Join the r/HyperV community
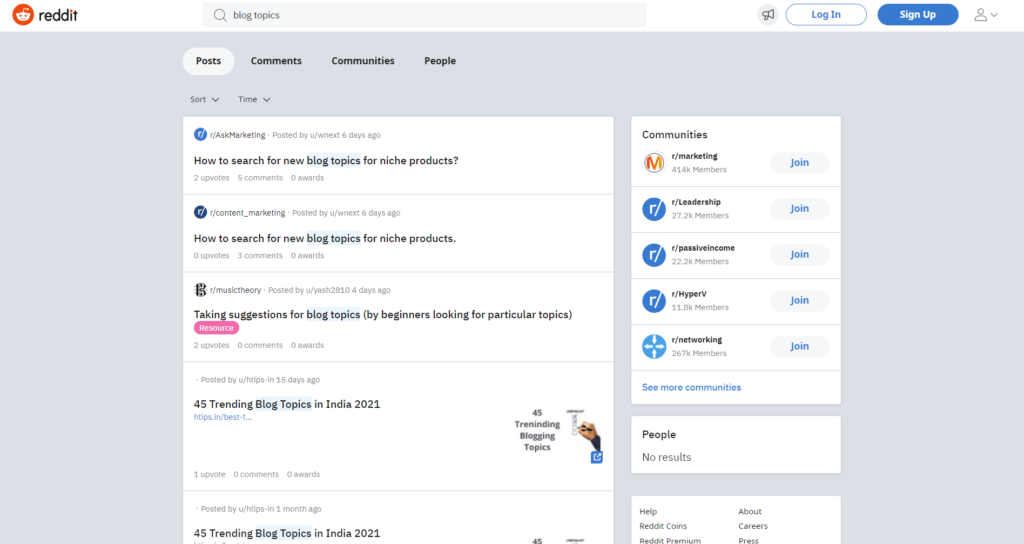This screenshot has height=544, width=1024. [x=799, y=300]
